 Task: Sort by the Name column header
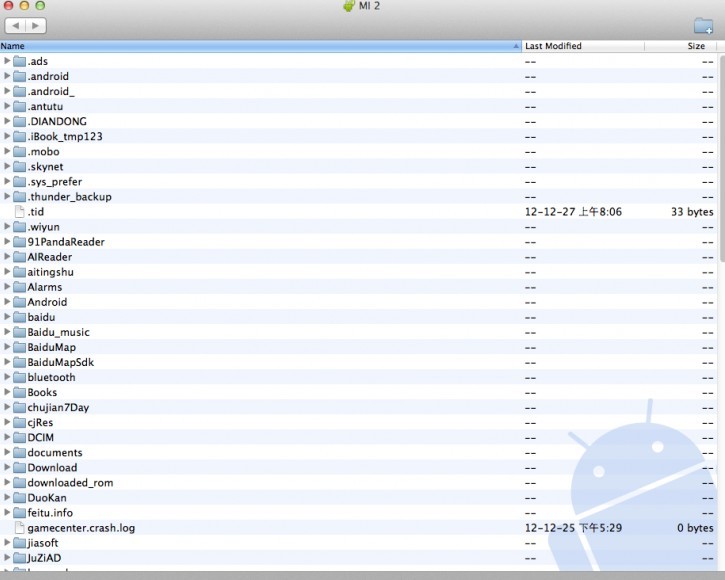[261, 46]
